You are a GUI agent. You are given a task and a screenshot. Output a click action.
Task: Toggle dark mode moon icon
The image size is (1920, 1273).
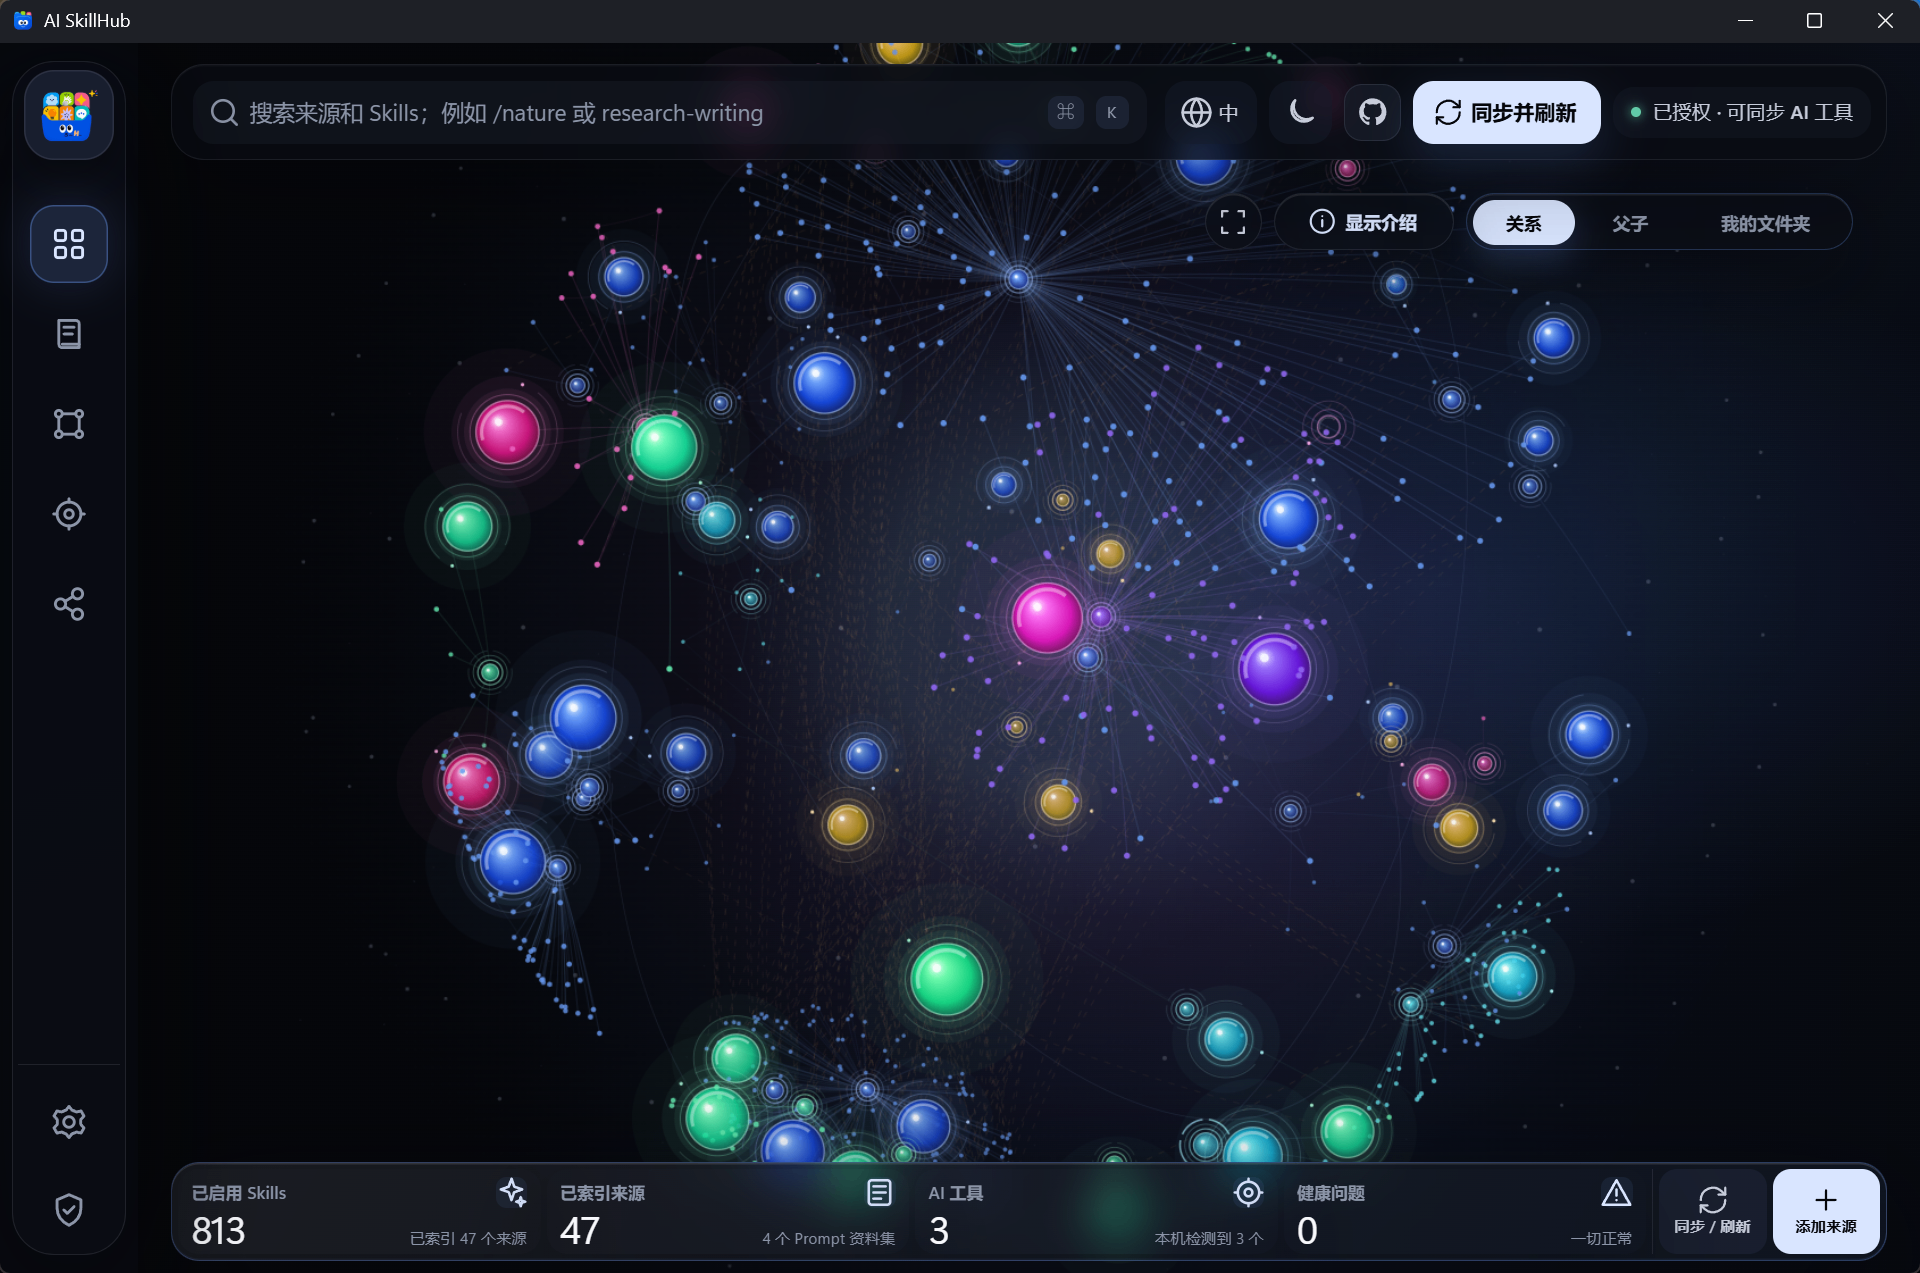point(1301,112)
